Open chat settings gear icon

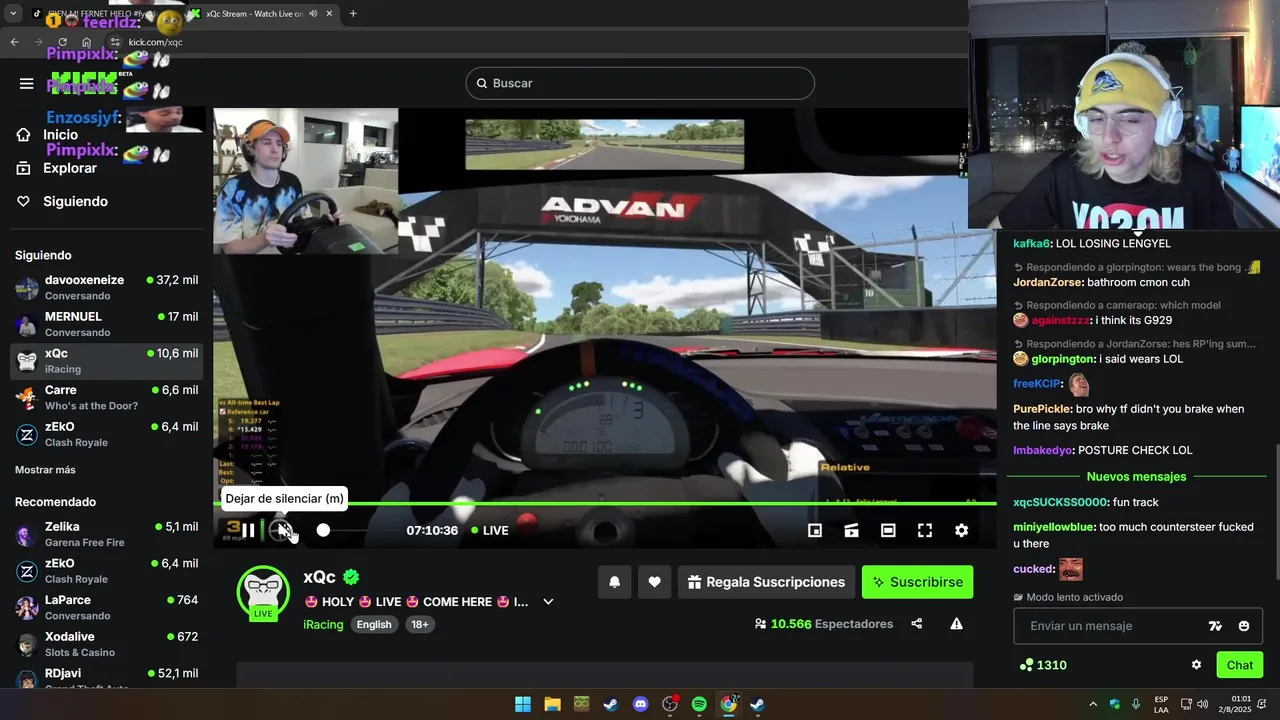point(1196,665)
